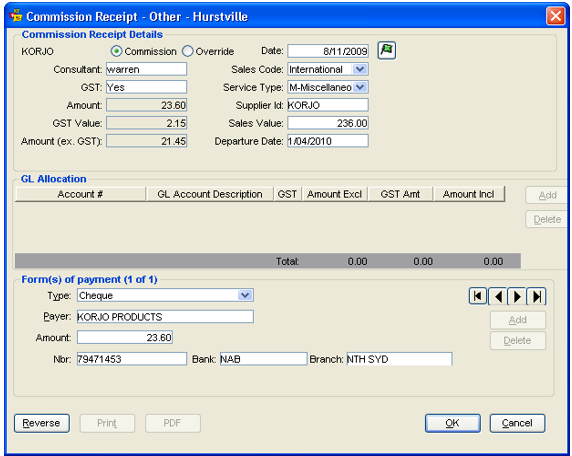
Task: Click Add button in Forms of payment
Action: [x=518, y=320]
